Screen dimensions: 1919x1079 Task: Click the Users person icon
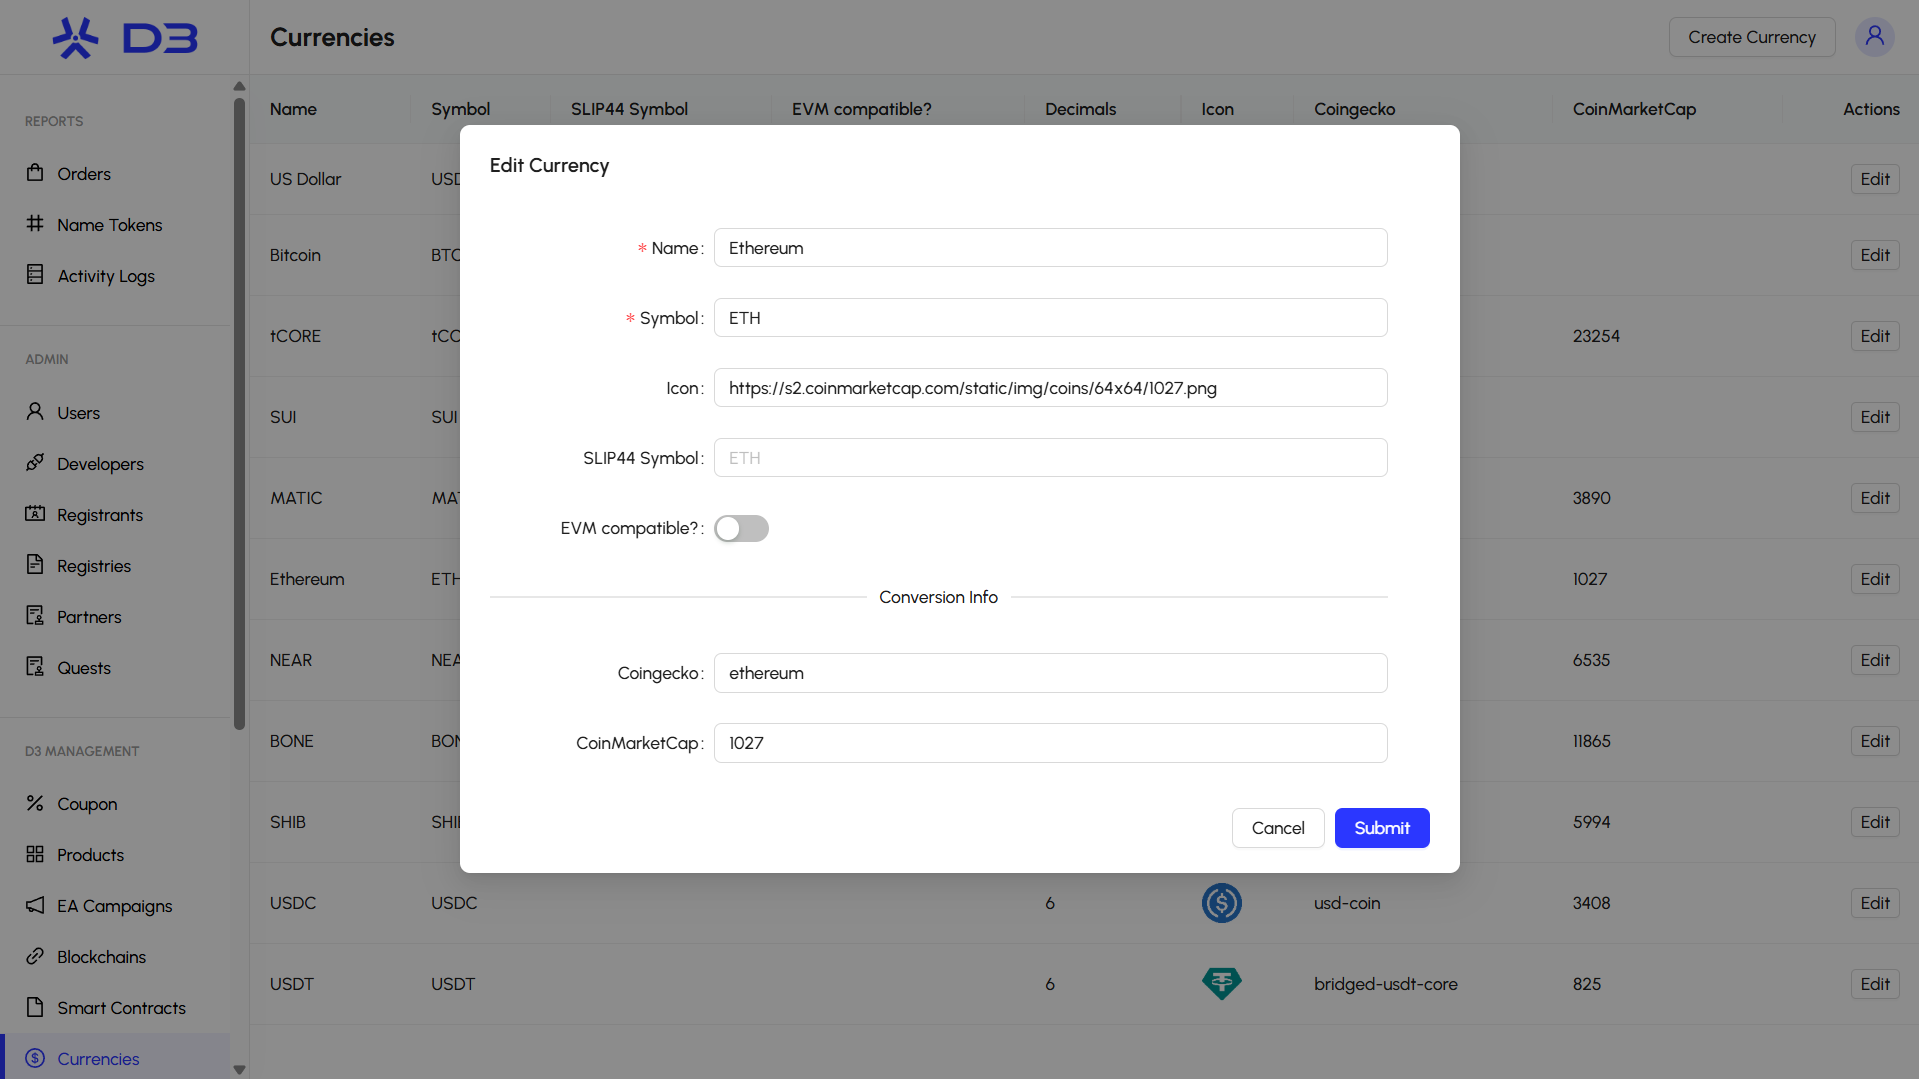35,411
